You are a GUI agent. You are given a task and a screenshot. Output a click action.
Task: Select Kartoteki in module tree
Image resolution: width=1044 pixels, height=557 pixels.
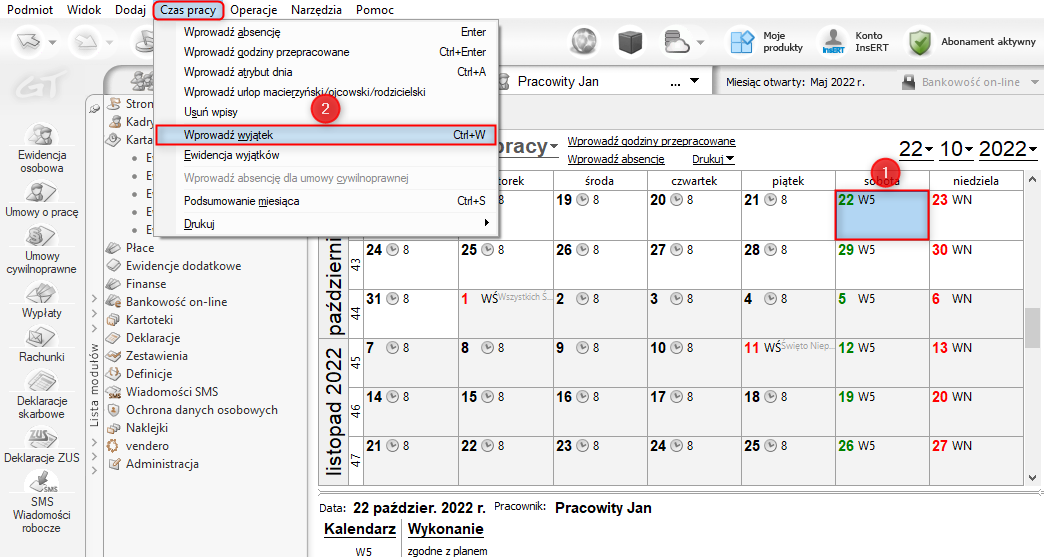[x=149, y=319]
